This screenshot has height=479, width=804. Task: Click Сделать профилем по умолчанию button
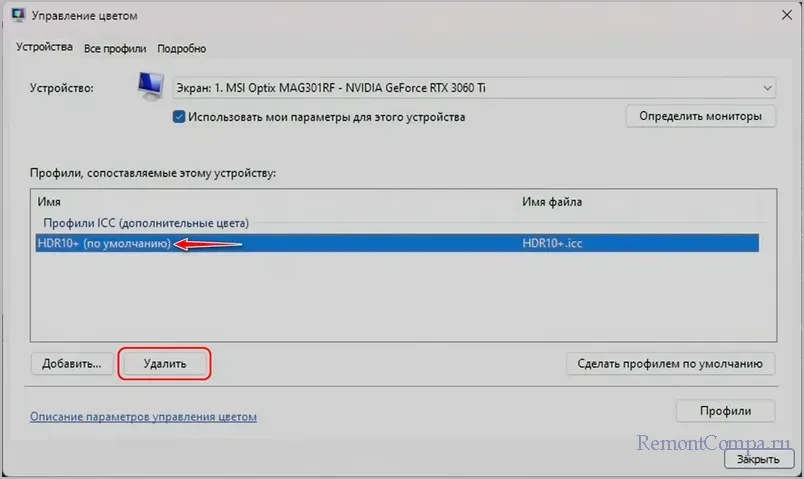pyautogui.click(x=670, y=364)
